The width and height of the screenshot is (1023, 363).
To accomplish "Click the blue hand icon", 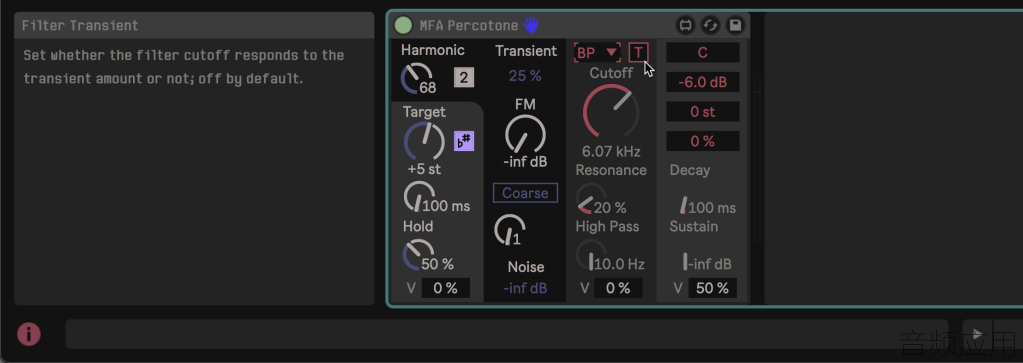I will click(531, 25).
